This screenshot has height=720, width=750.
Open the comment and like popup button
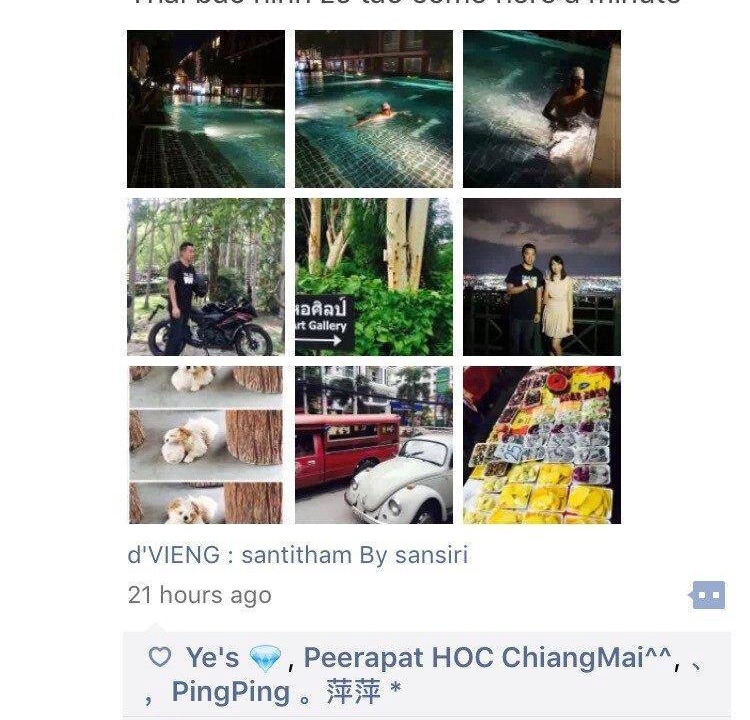point(708,595)
